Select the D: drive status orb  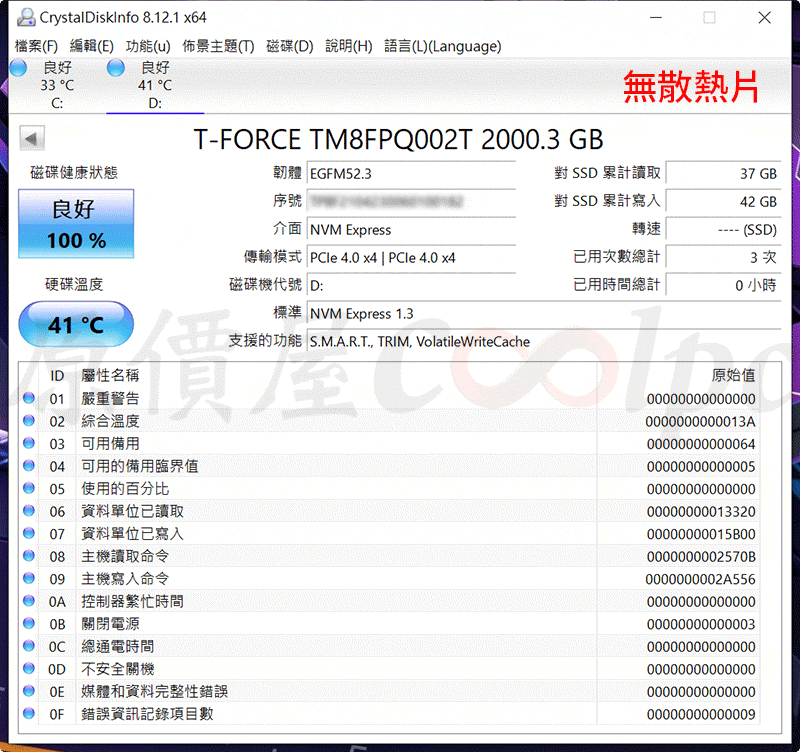click(116, 68)
